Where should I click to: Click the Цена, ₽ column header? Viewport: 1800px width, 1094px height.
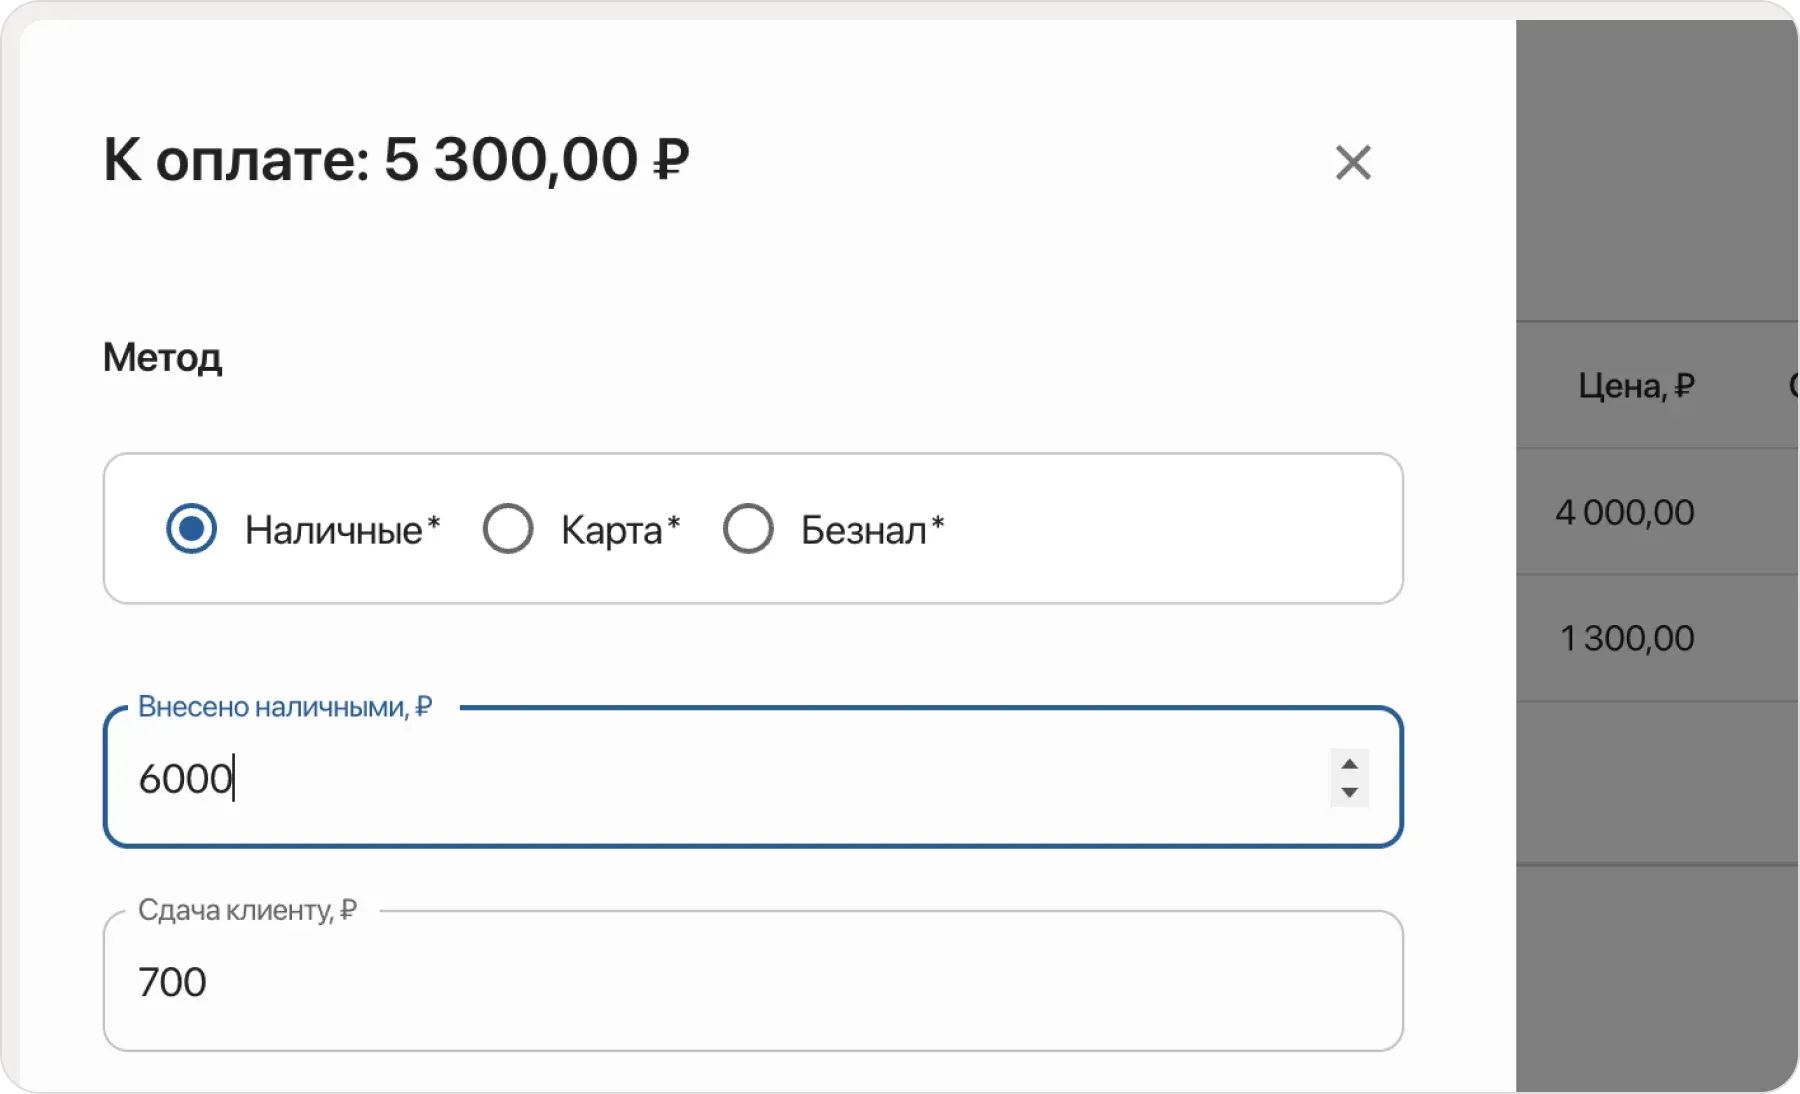click(x=1637, y=385)
